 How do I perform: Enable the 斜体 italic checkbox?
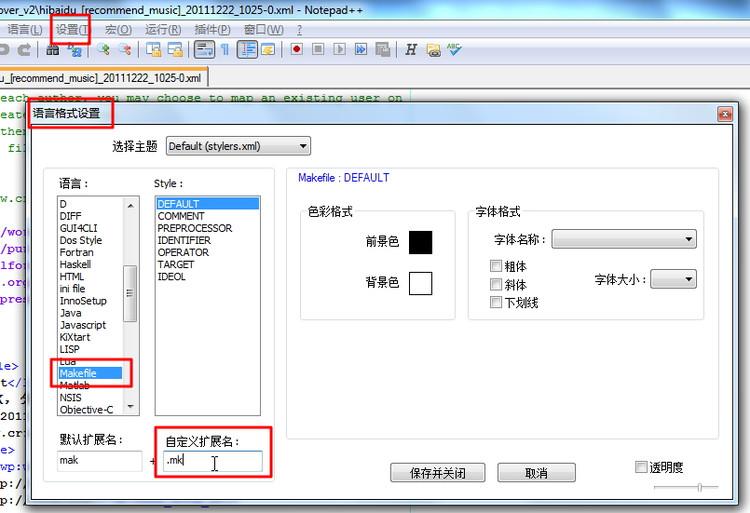[x=496, y=284]
